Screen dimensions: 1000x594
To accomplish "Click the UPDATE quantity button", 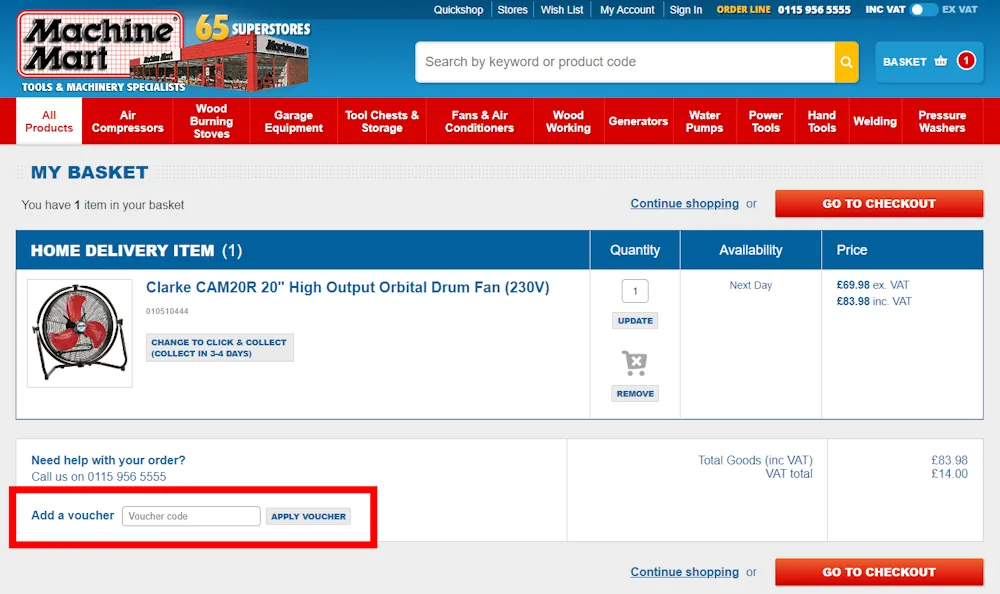I will coord(635,321).
